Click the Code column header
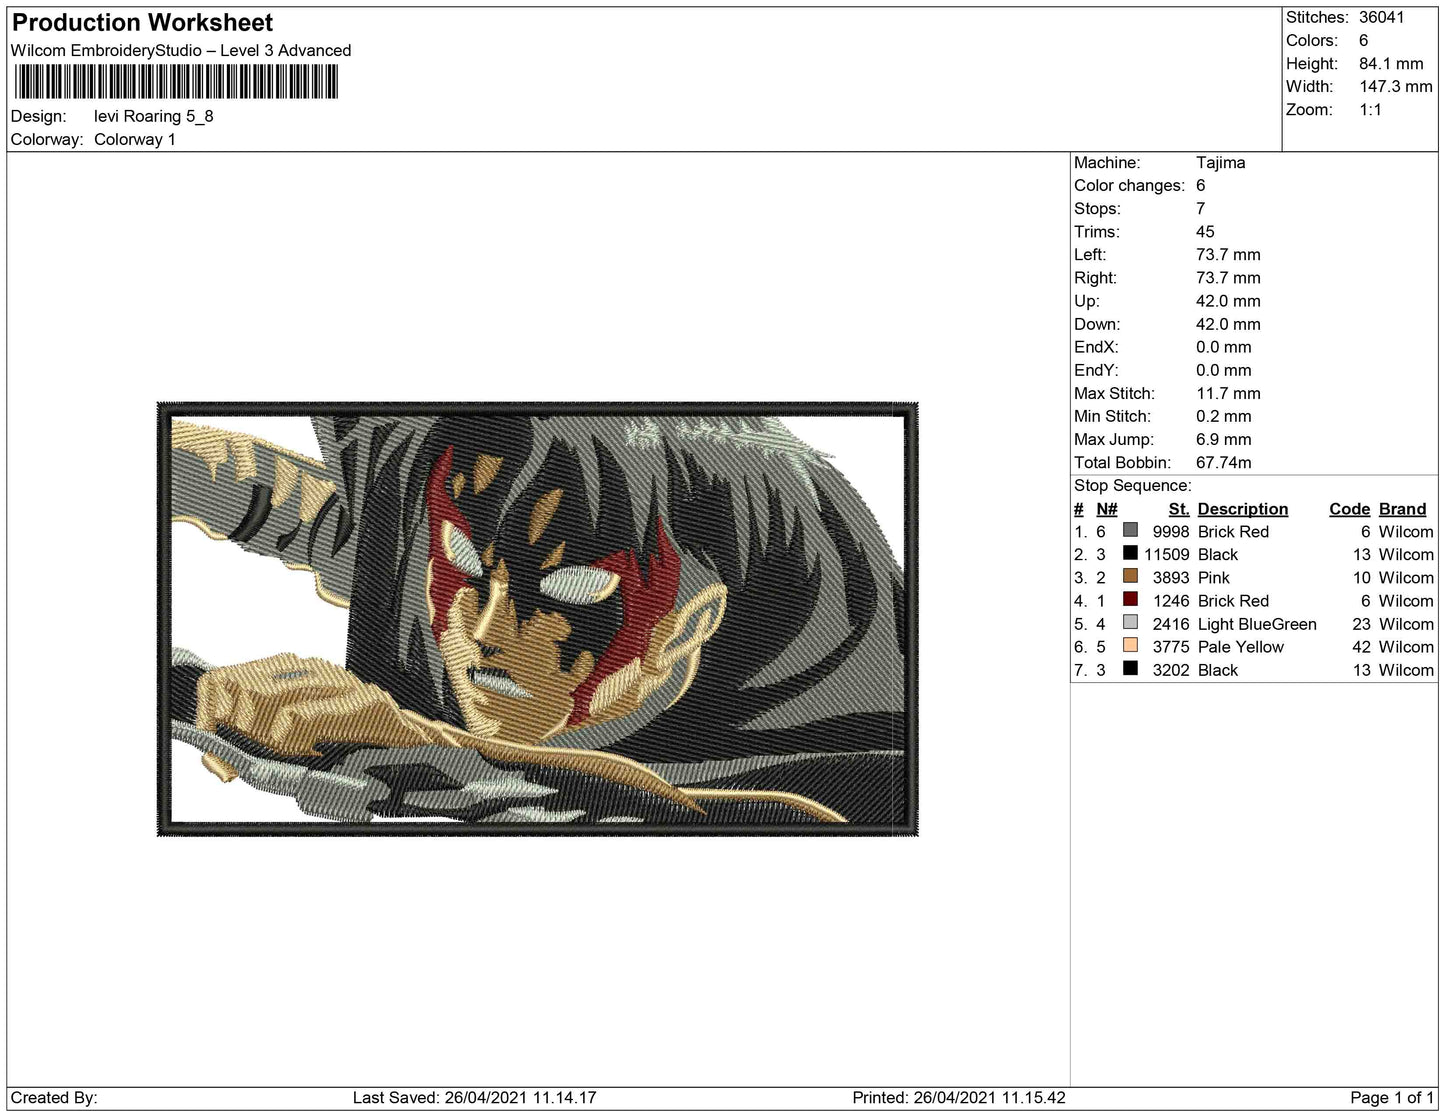Image resolution: width=1445 pixels, height=1112 pixels. click(1350, 509)
